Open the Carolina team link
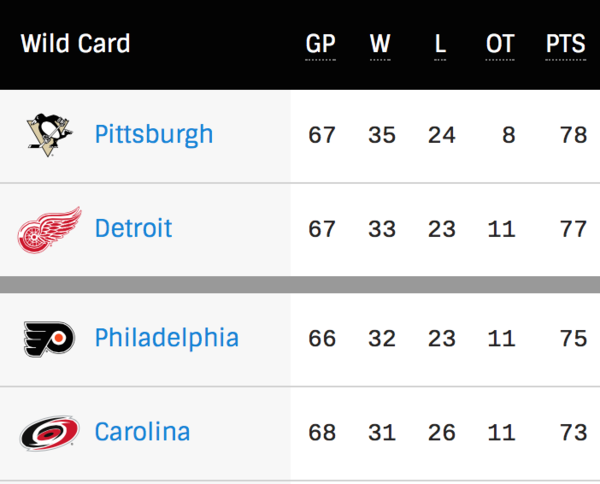The width and height of the screenshot is (600, 484). click(x=142, y=432)
